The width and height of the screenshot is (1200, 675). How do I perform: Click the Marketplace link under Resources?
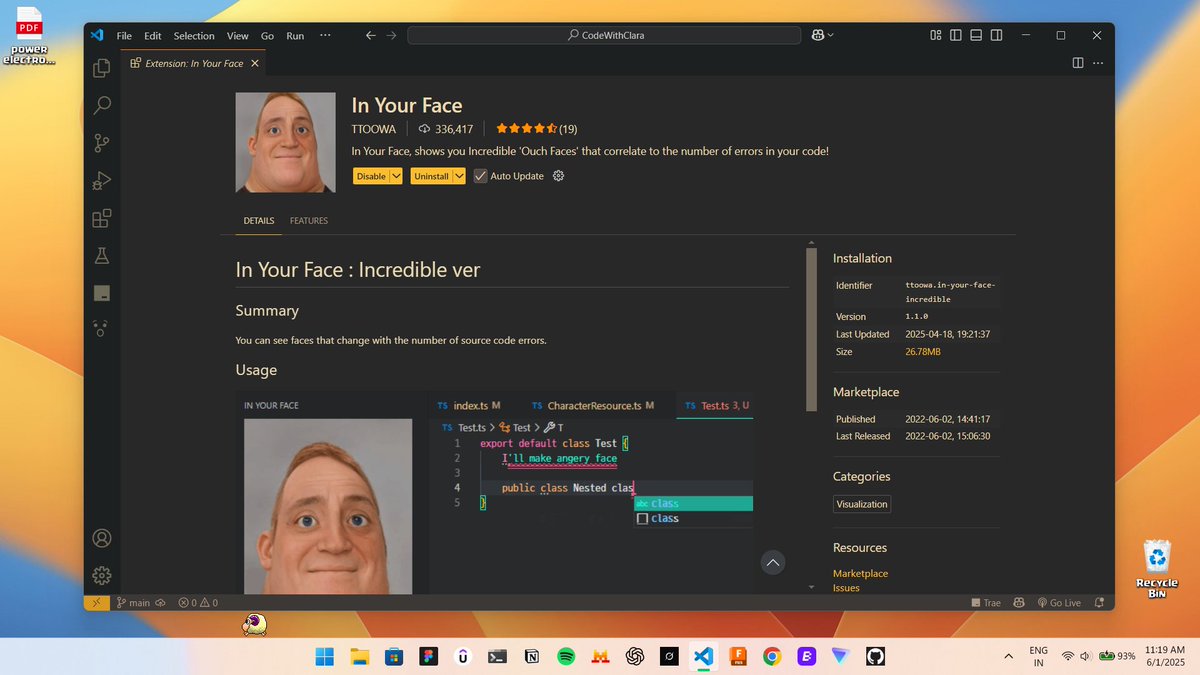tap(860, 572)
